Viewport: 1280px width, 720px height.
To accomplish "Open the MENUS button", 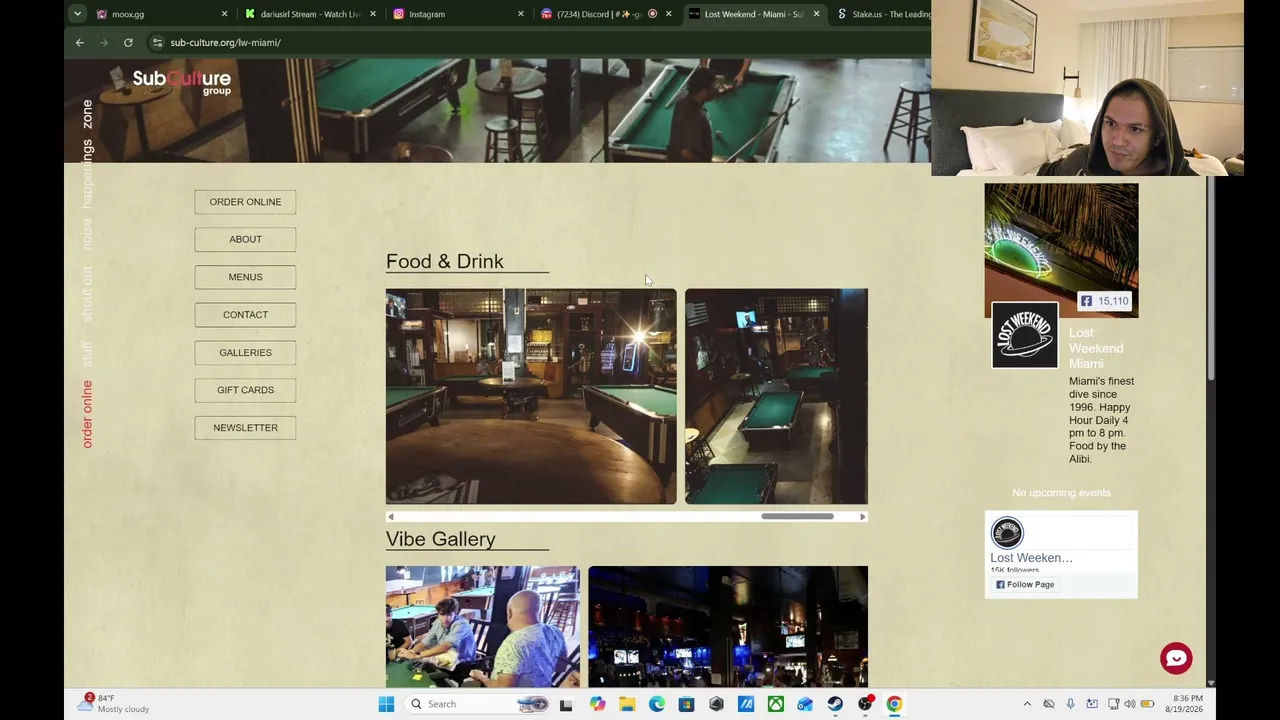I will click(x=245, y=277).
